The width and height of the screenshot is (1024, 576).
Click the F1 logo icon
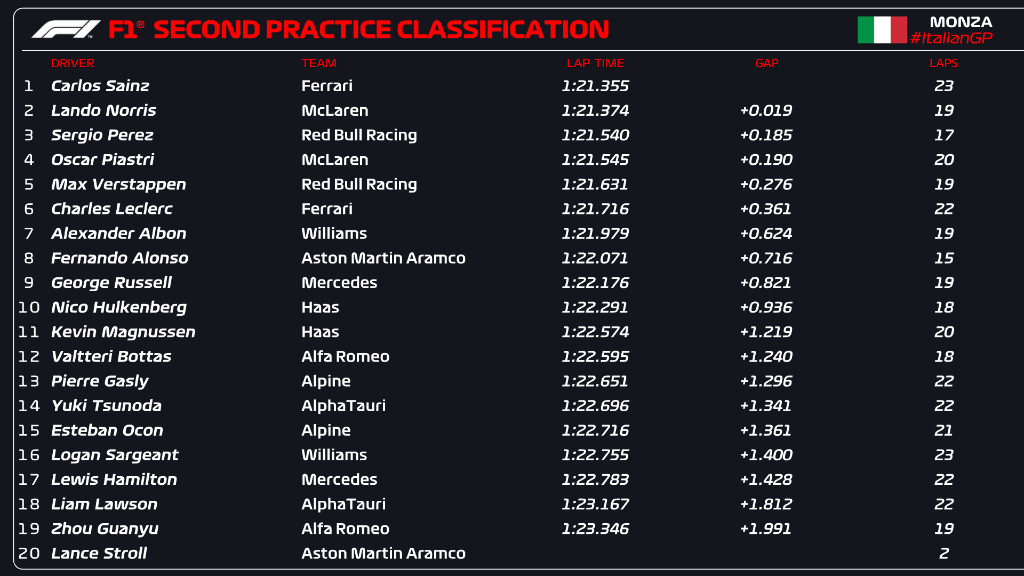click(x=66, y=29)
